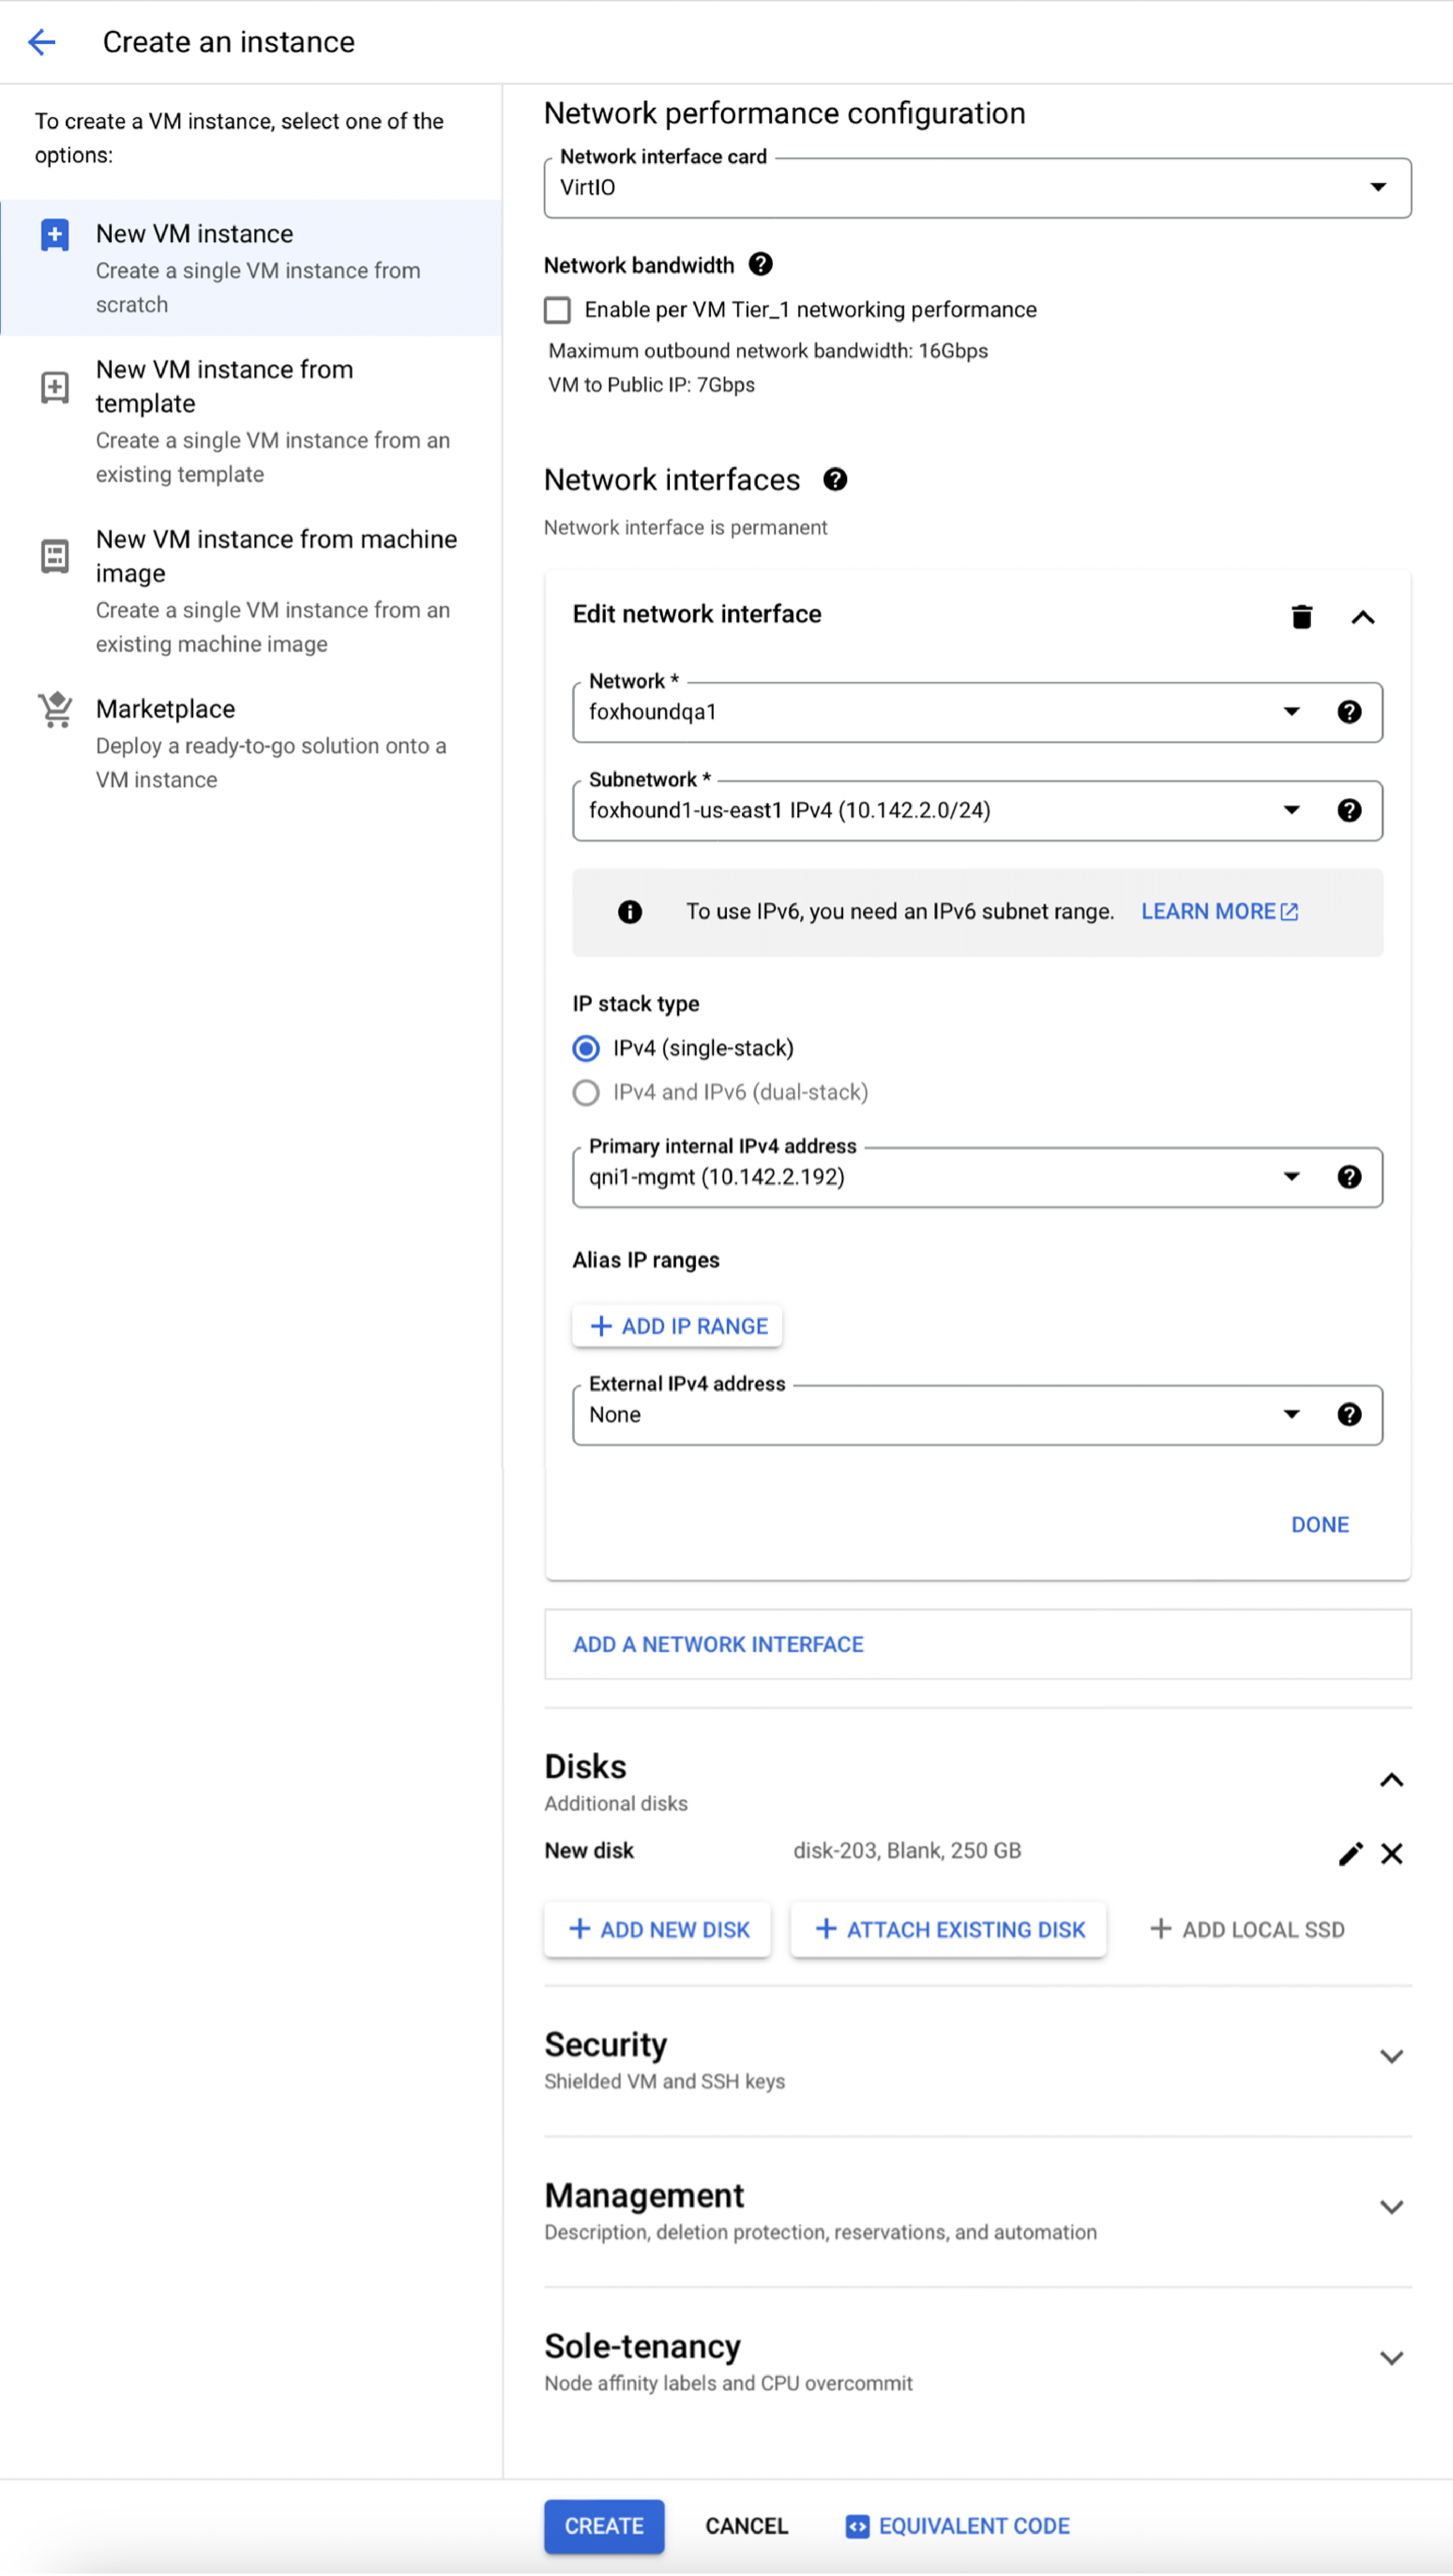Collapse the Disks section

(1391, 1780)
